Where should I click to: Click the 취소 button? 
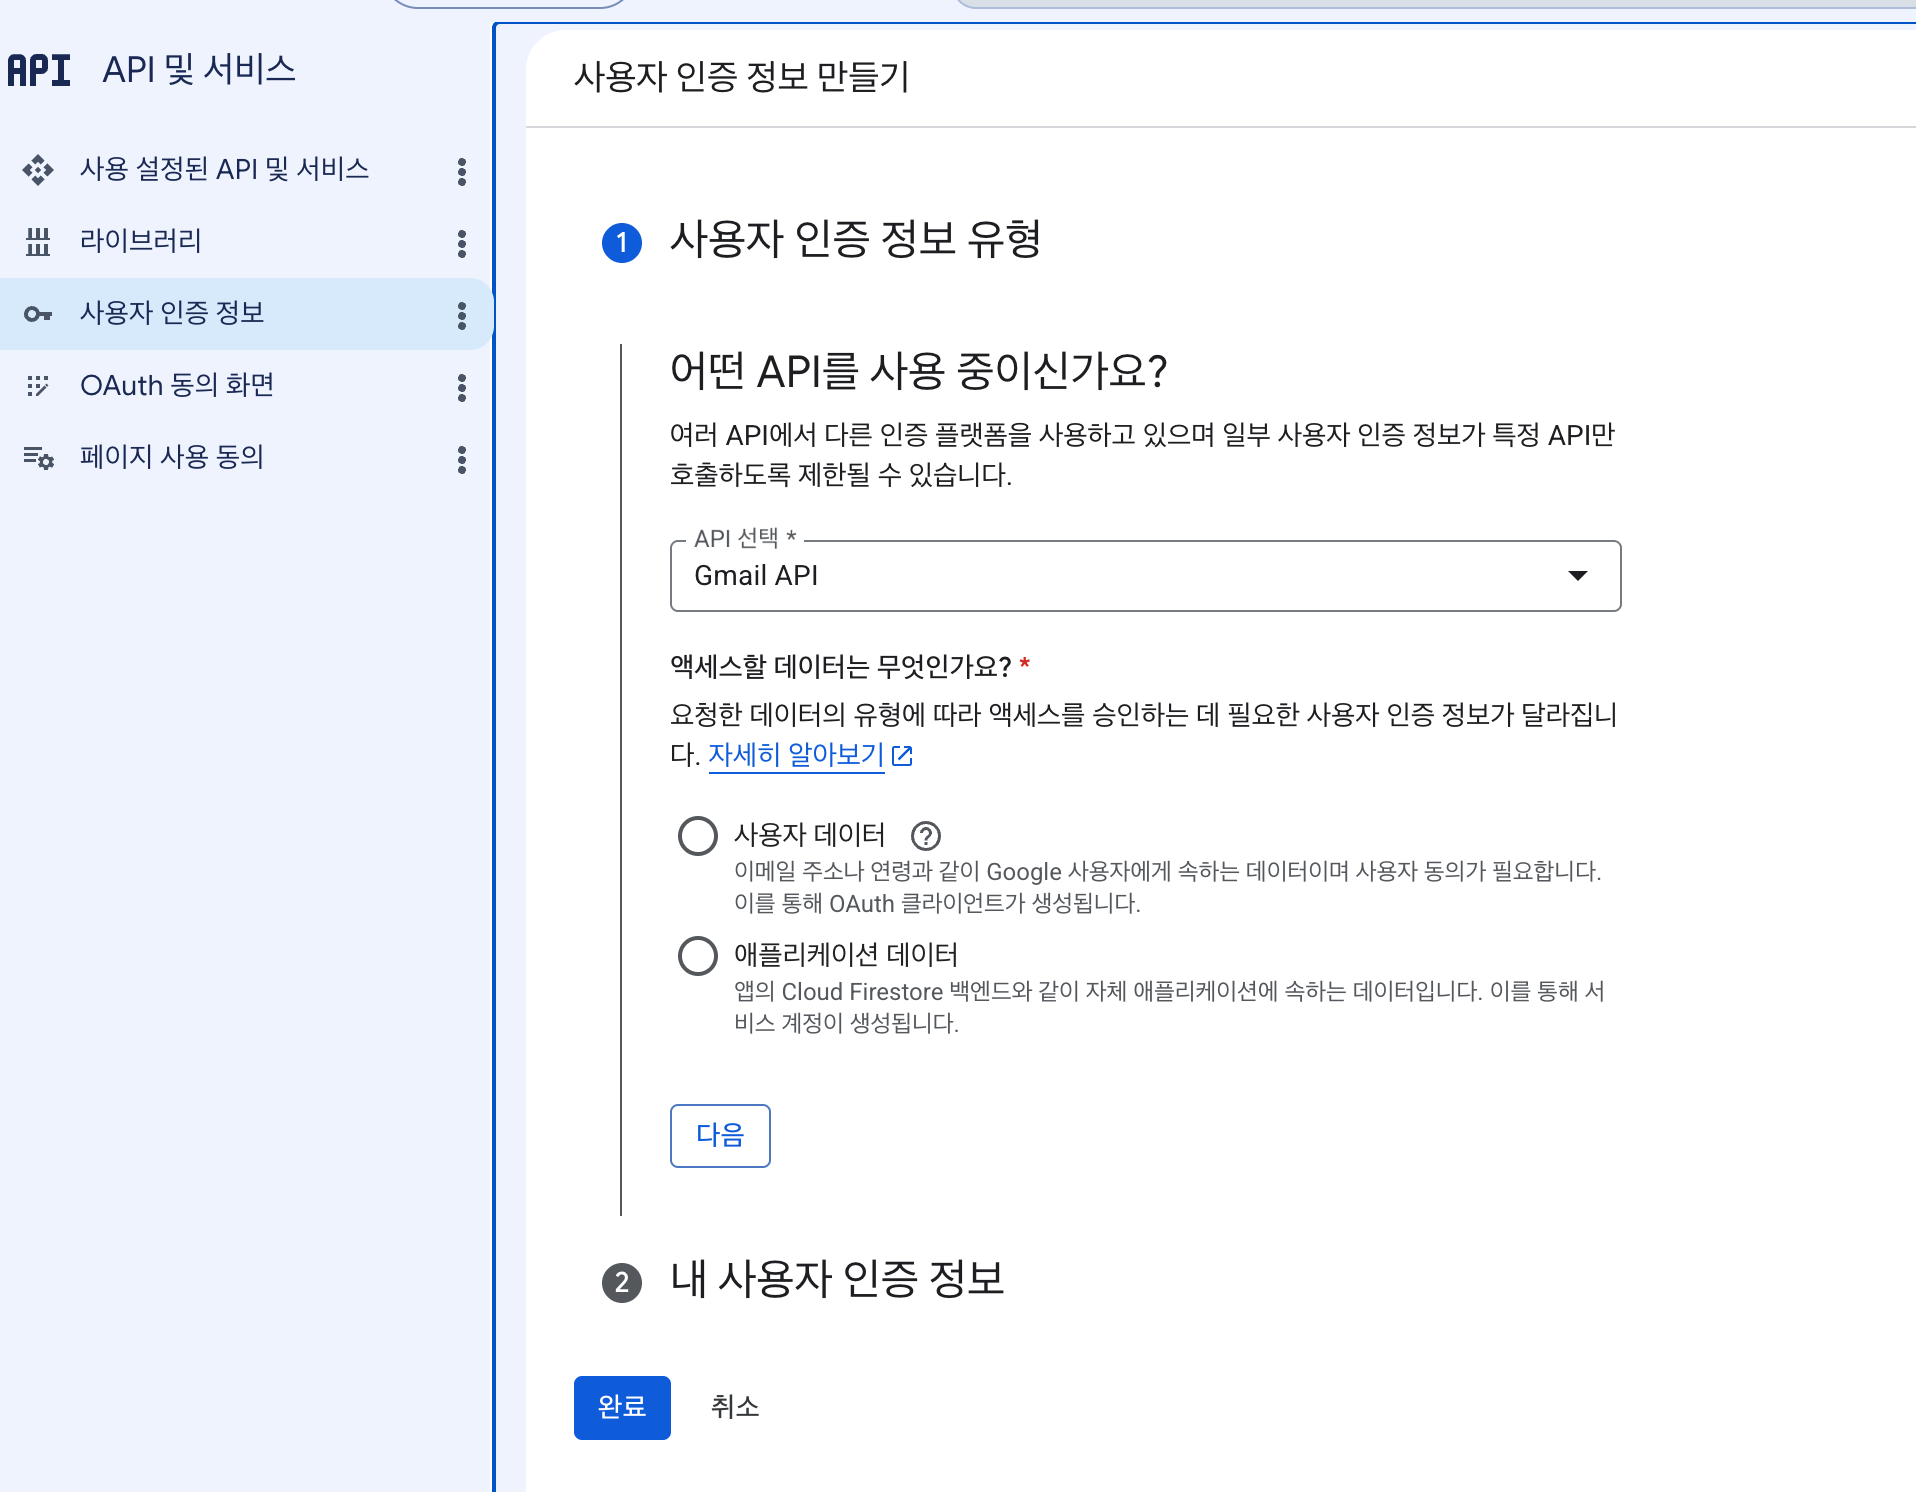point(735,1408)
